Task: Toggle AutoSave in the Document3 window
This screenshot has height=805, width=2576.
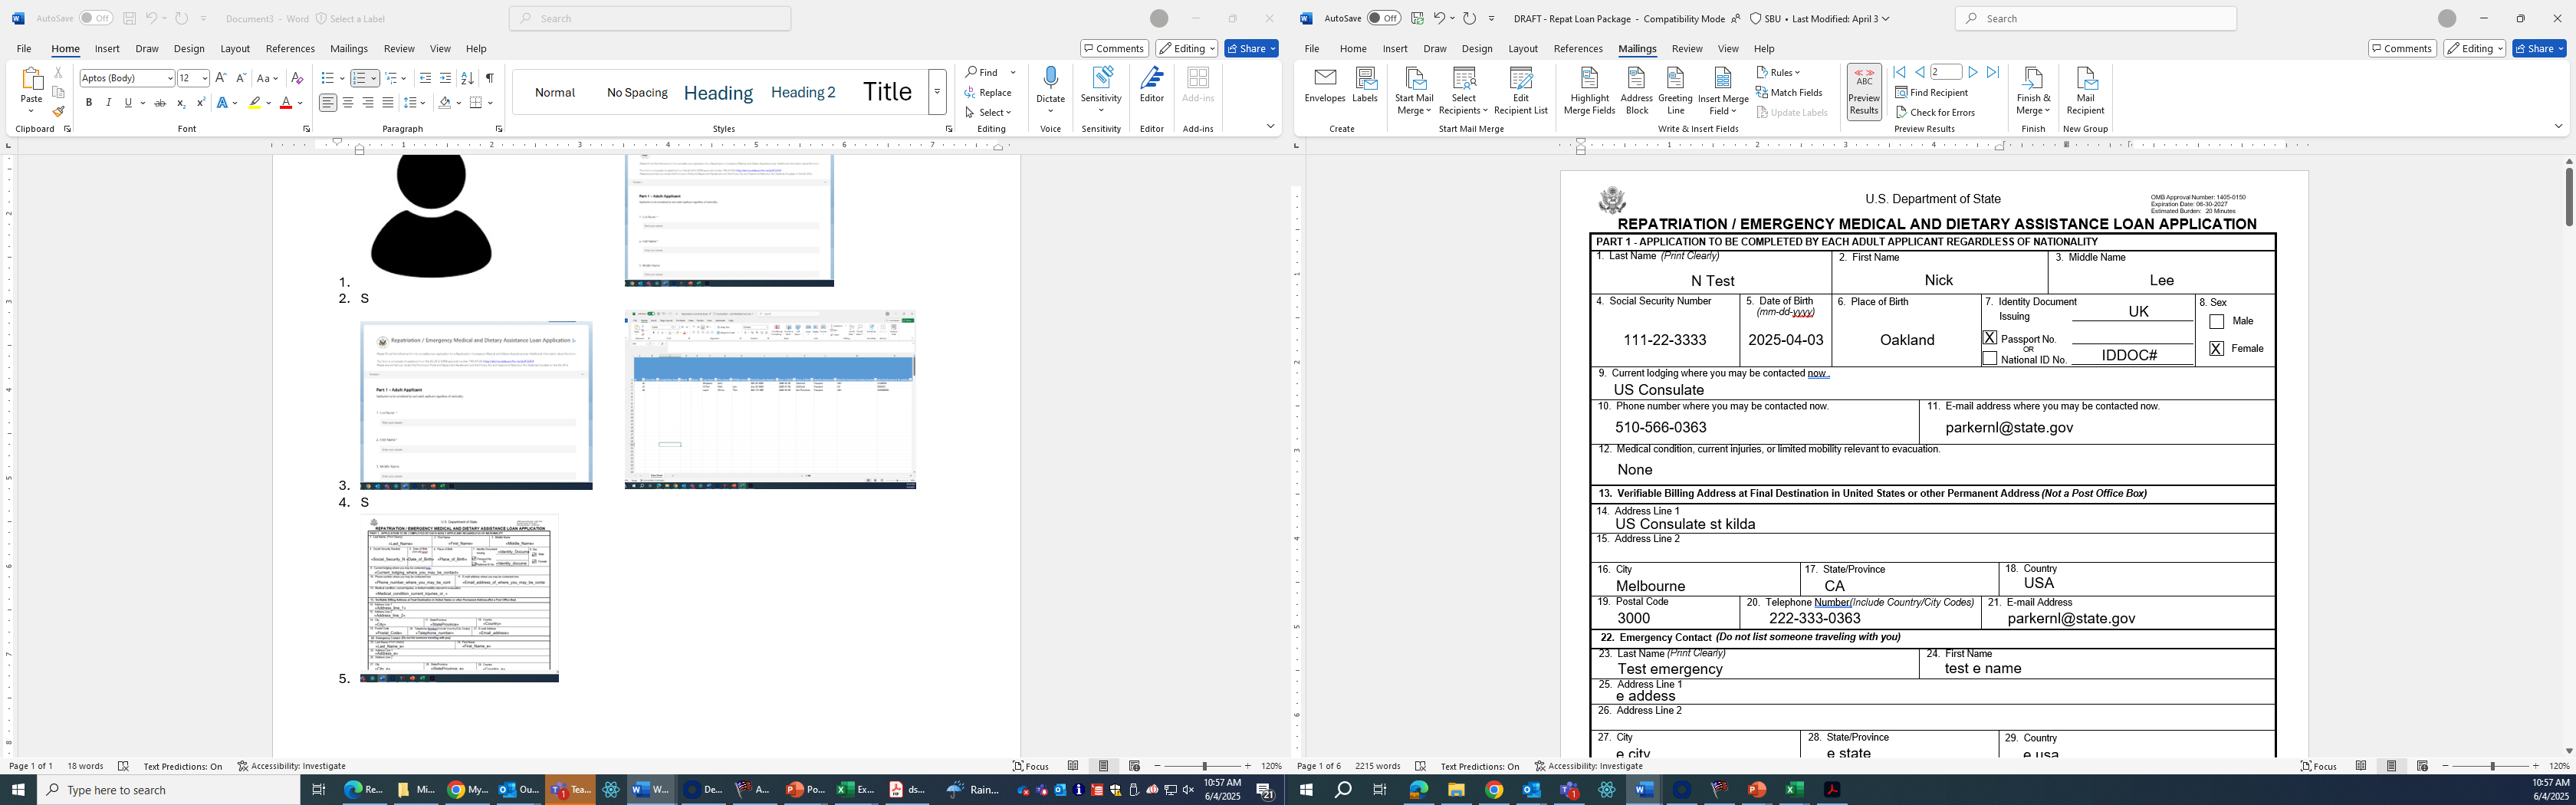Action: click(x=96, y=18)
